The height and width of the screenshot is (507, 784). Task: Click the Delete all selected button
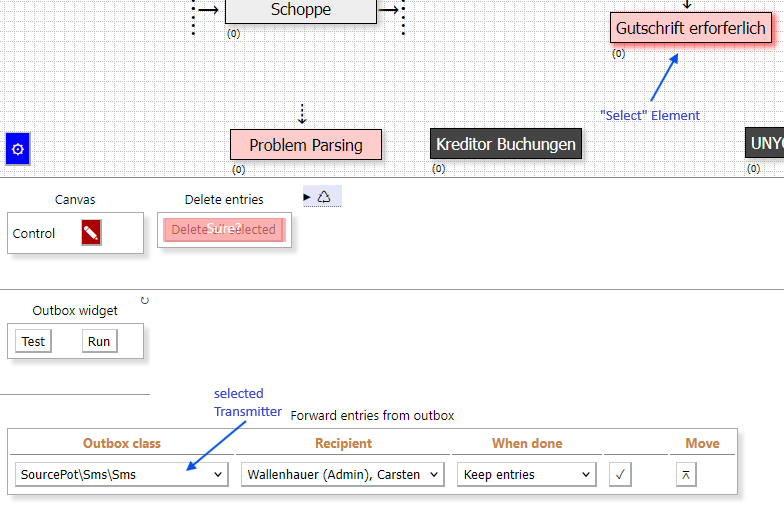[x=223, y=230]
